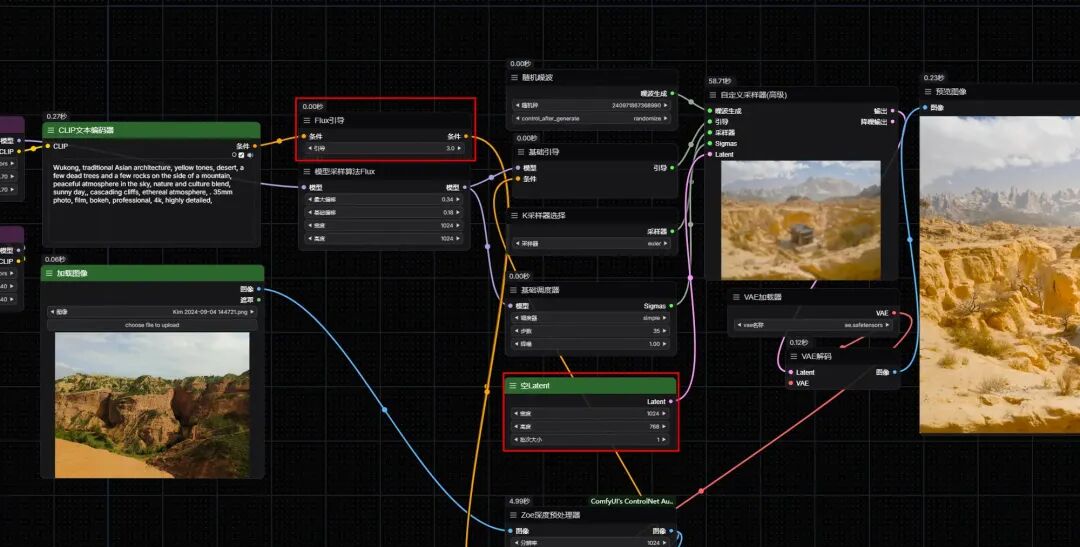Viewport: 1080px width, 547px height.
Task: Increase the random seed value in 随机噪波
Action: pyautogui.click(x=665, y=105)
